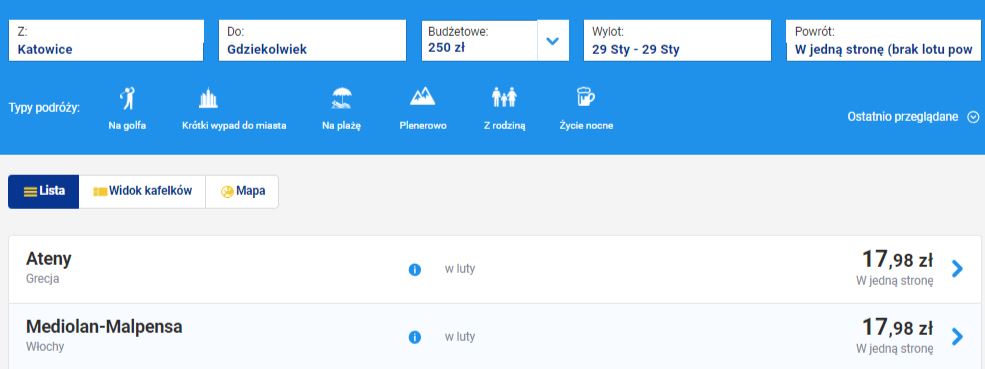Open the Powrót return date field

pyautogui.click(x=883, y=41)
